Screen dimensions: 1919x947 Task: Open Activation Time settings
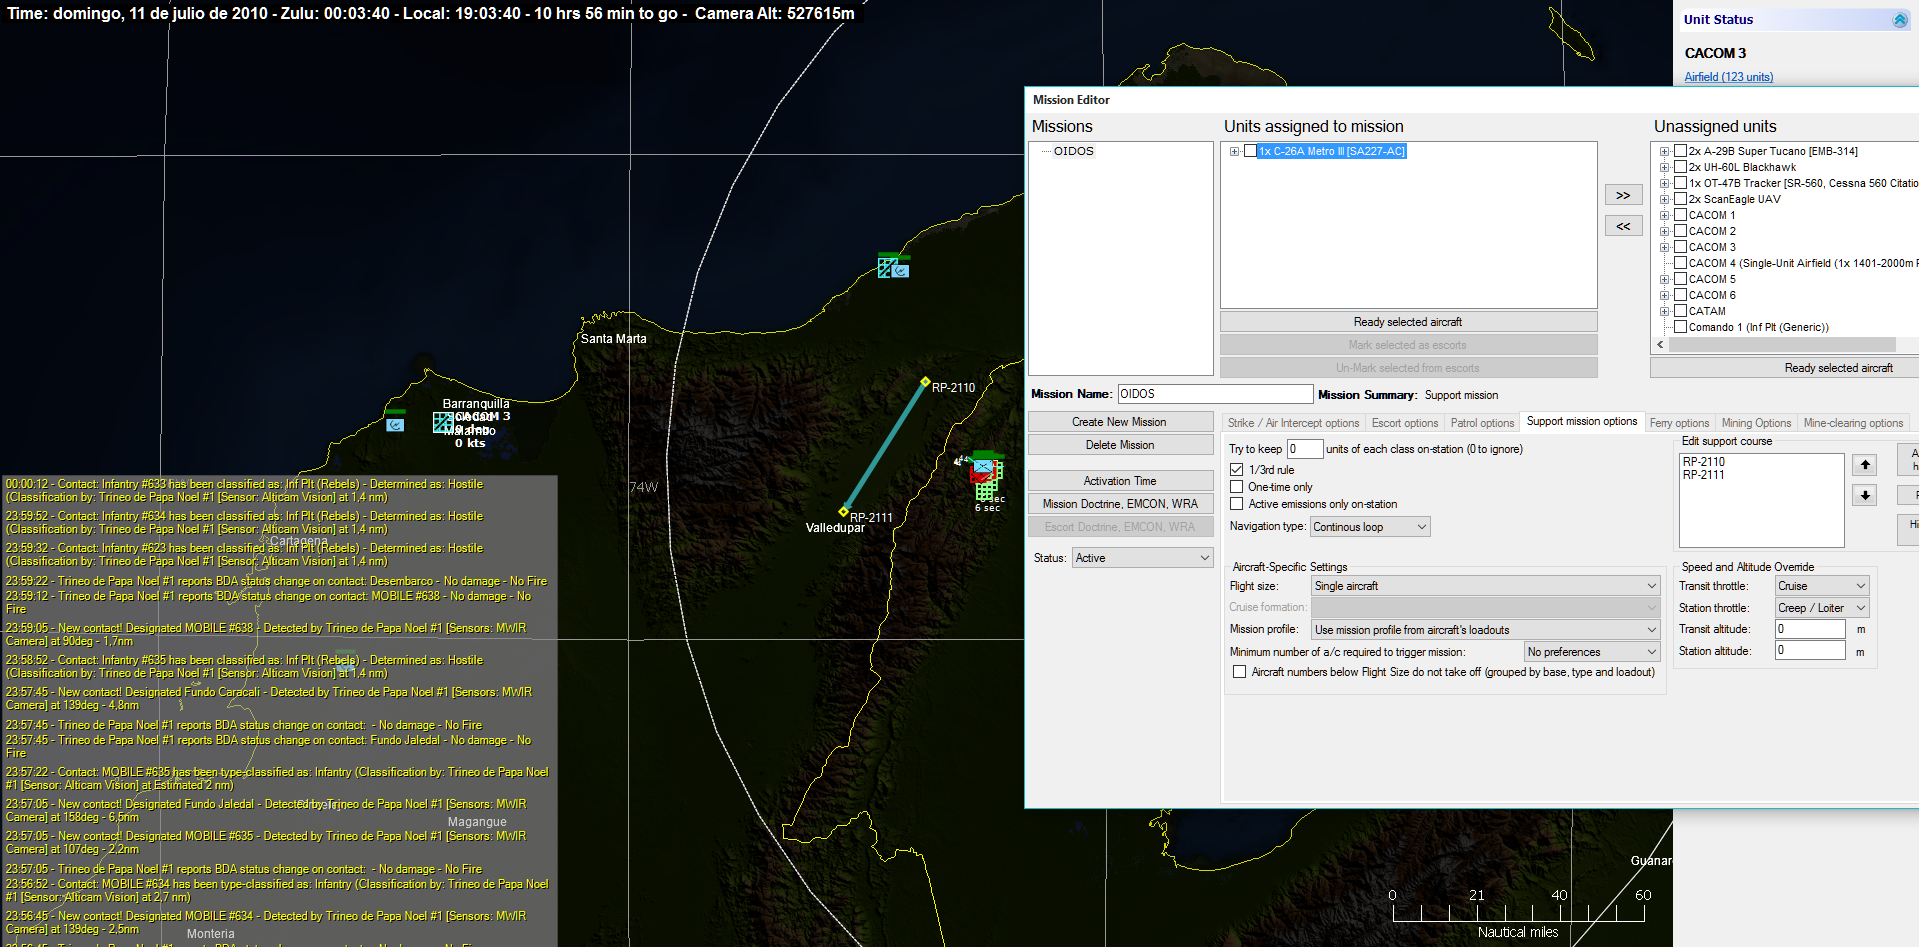(1120, 481)
